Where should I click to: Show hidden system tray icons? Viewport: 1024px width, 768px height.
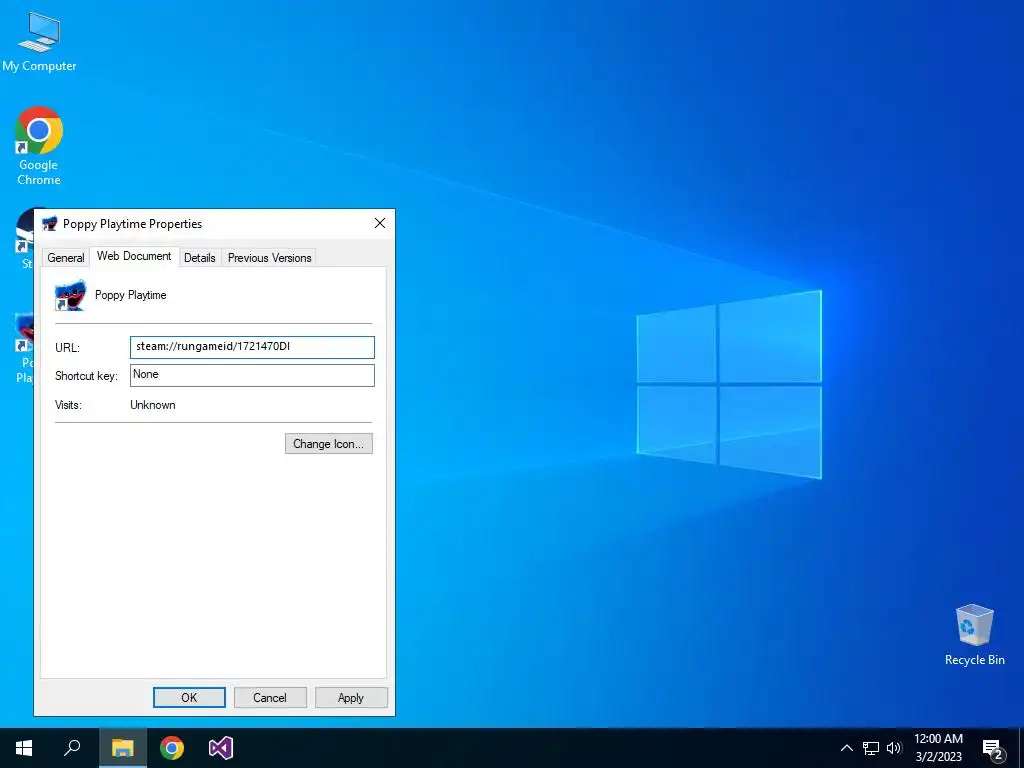[846, 748]
